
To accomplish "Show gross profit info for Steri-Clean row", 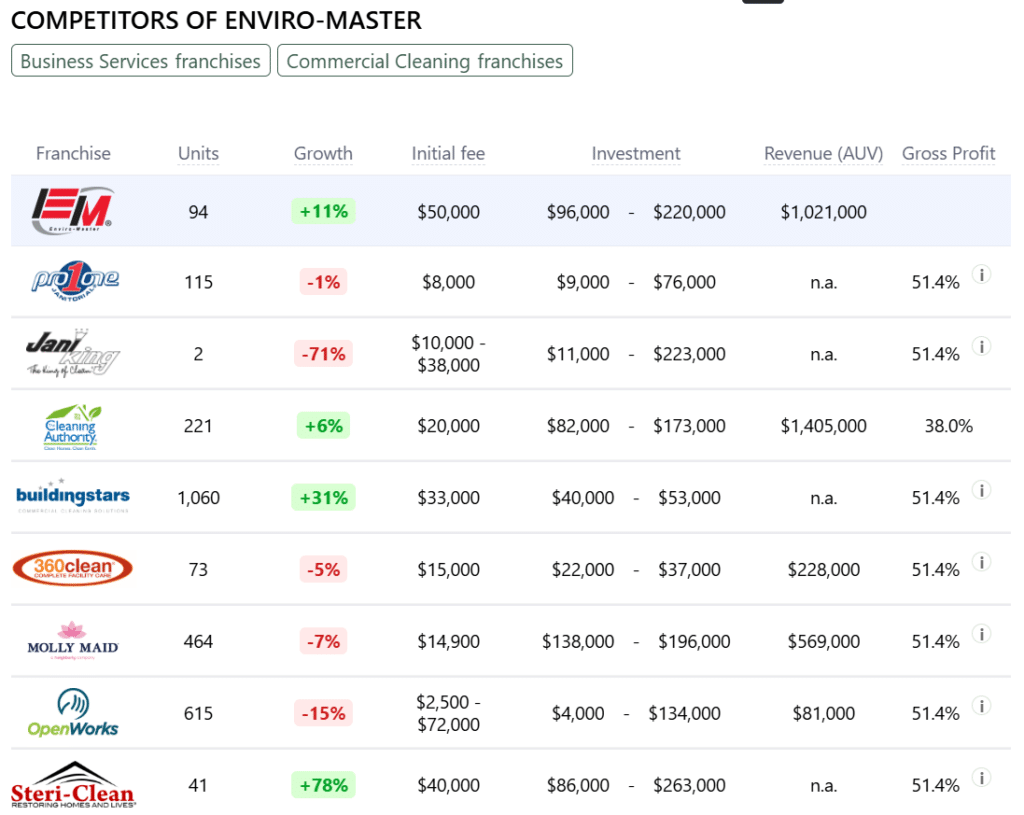I will click(x=982, y=777).
